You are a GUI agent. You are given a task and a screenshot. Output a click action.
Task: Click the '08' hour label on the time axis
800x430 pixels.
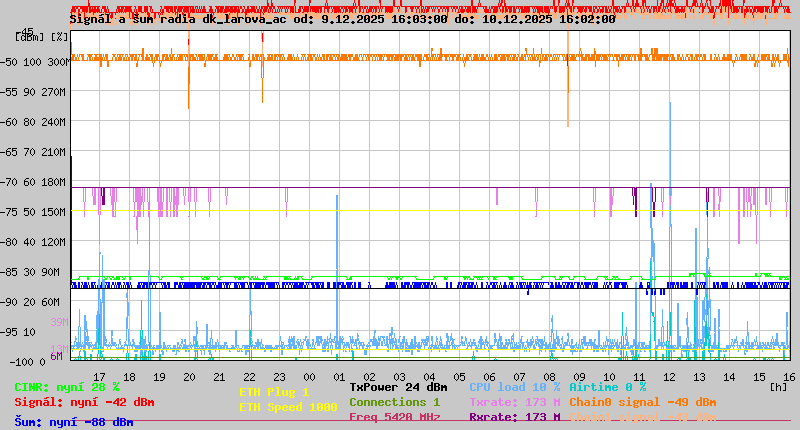click(x=549, y=377)
